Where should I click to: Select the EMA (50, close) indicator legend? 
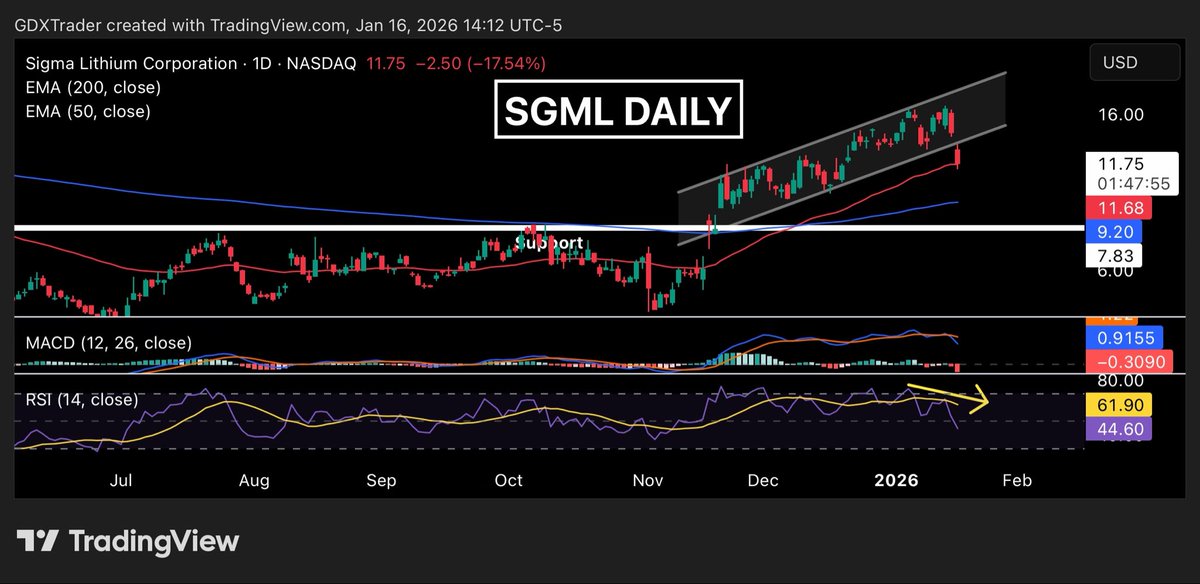[88, 112]
